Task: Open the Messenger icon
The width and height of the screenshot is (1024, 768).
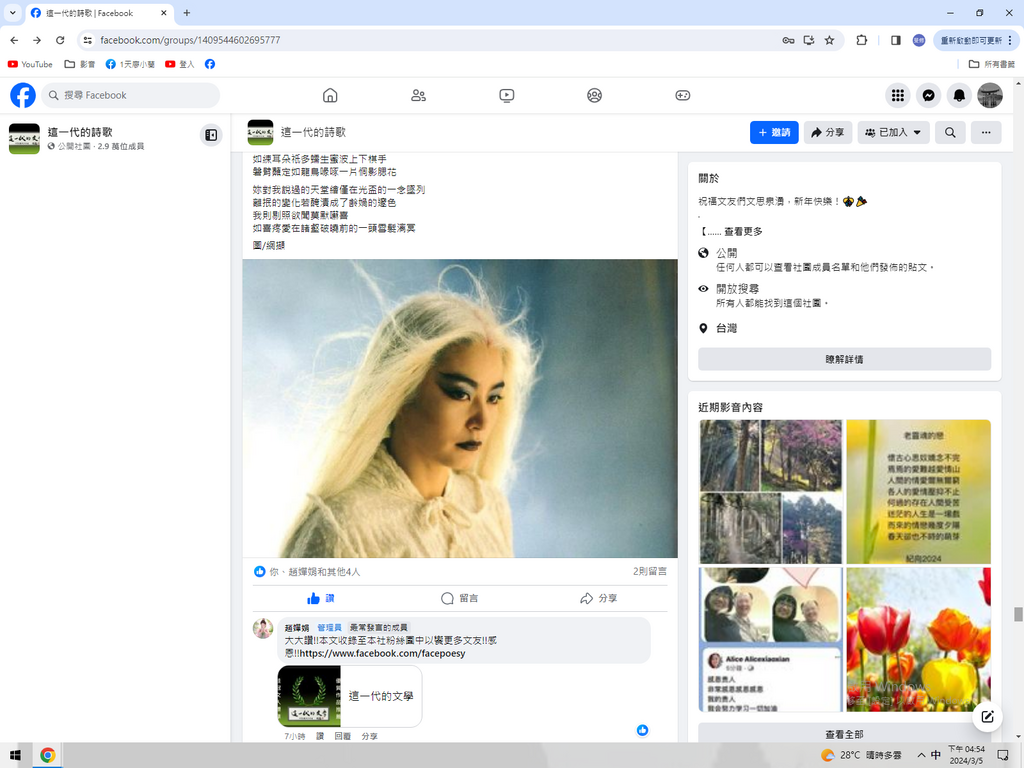Action: 928,95
